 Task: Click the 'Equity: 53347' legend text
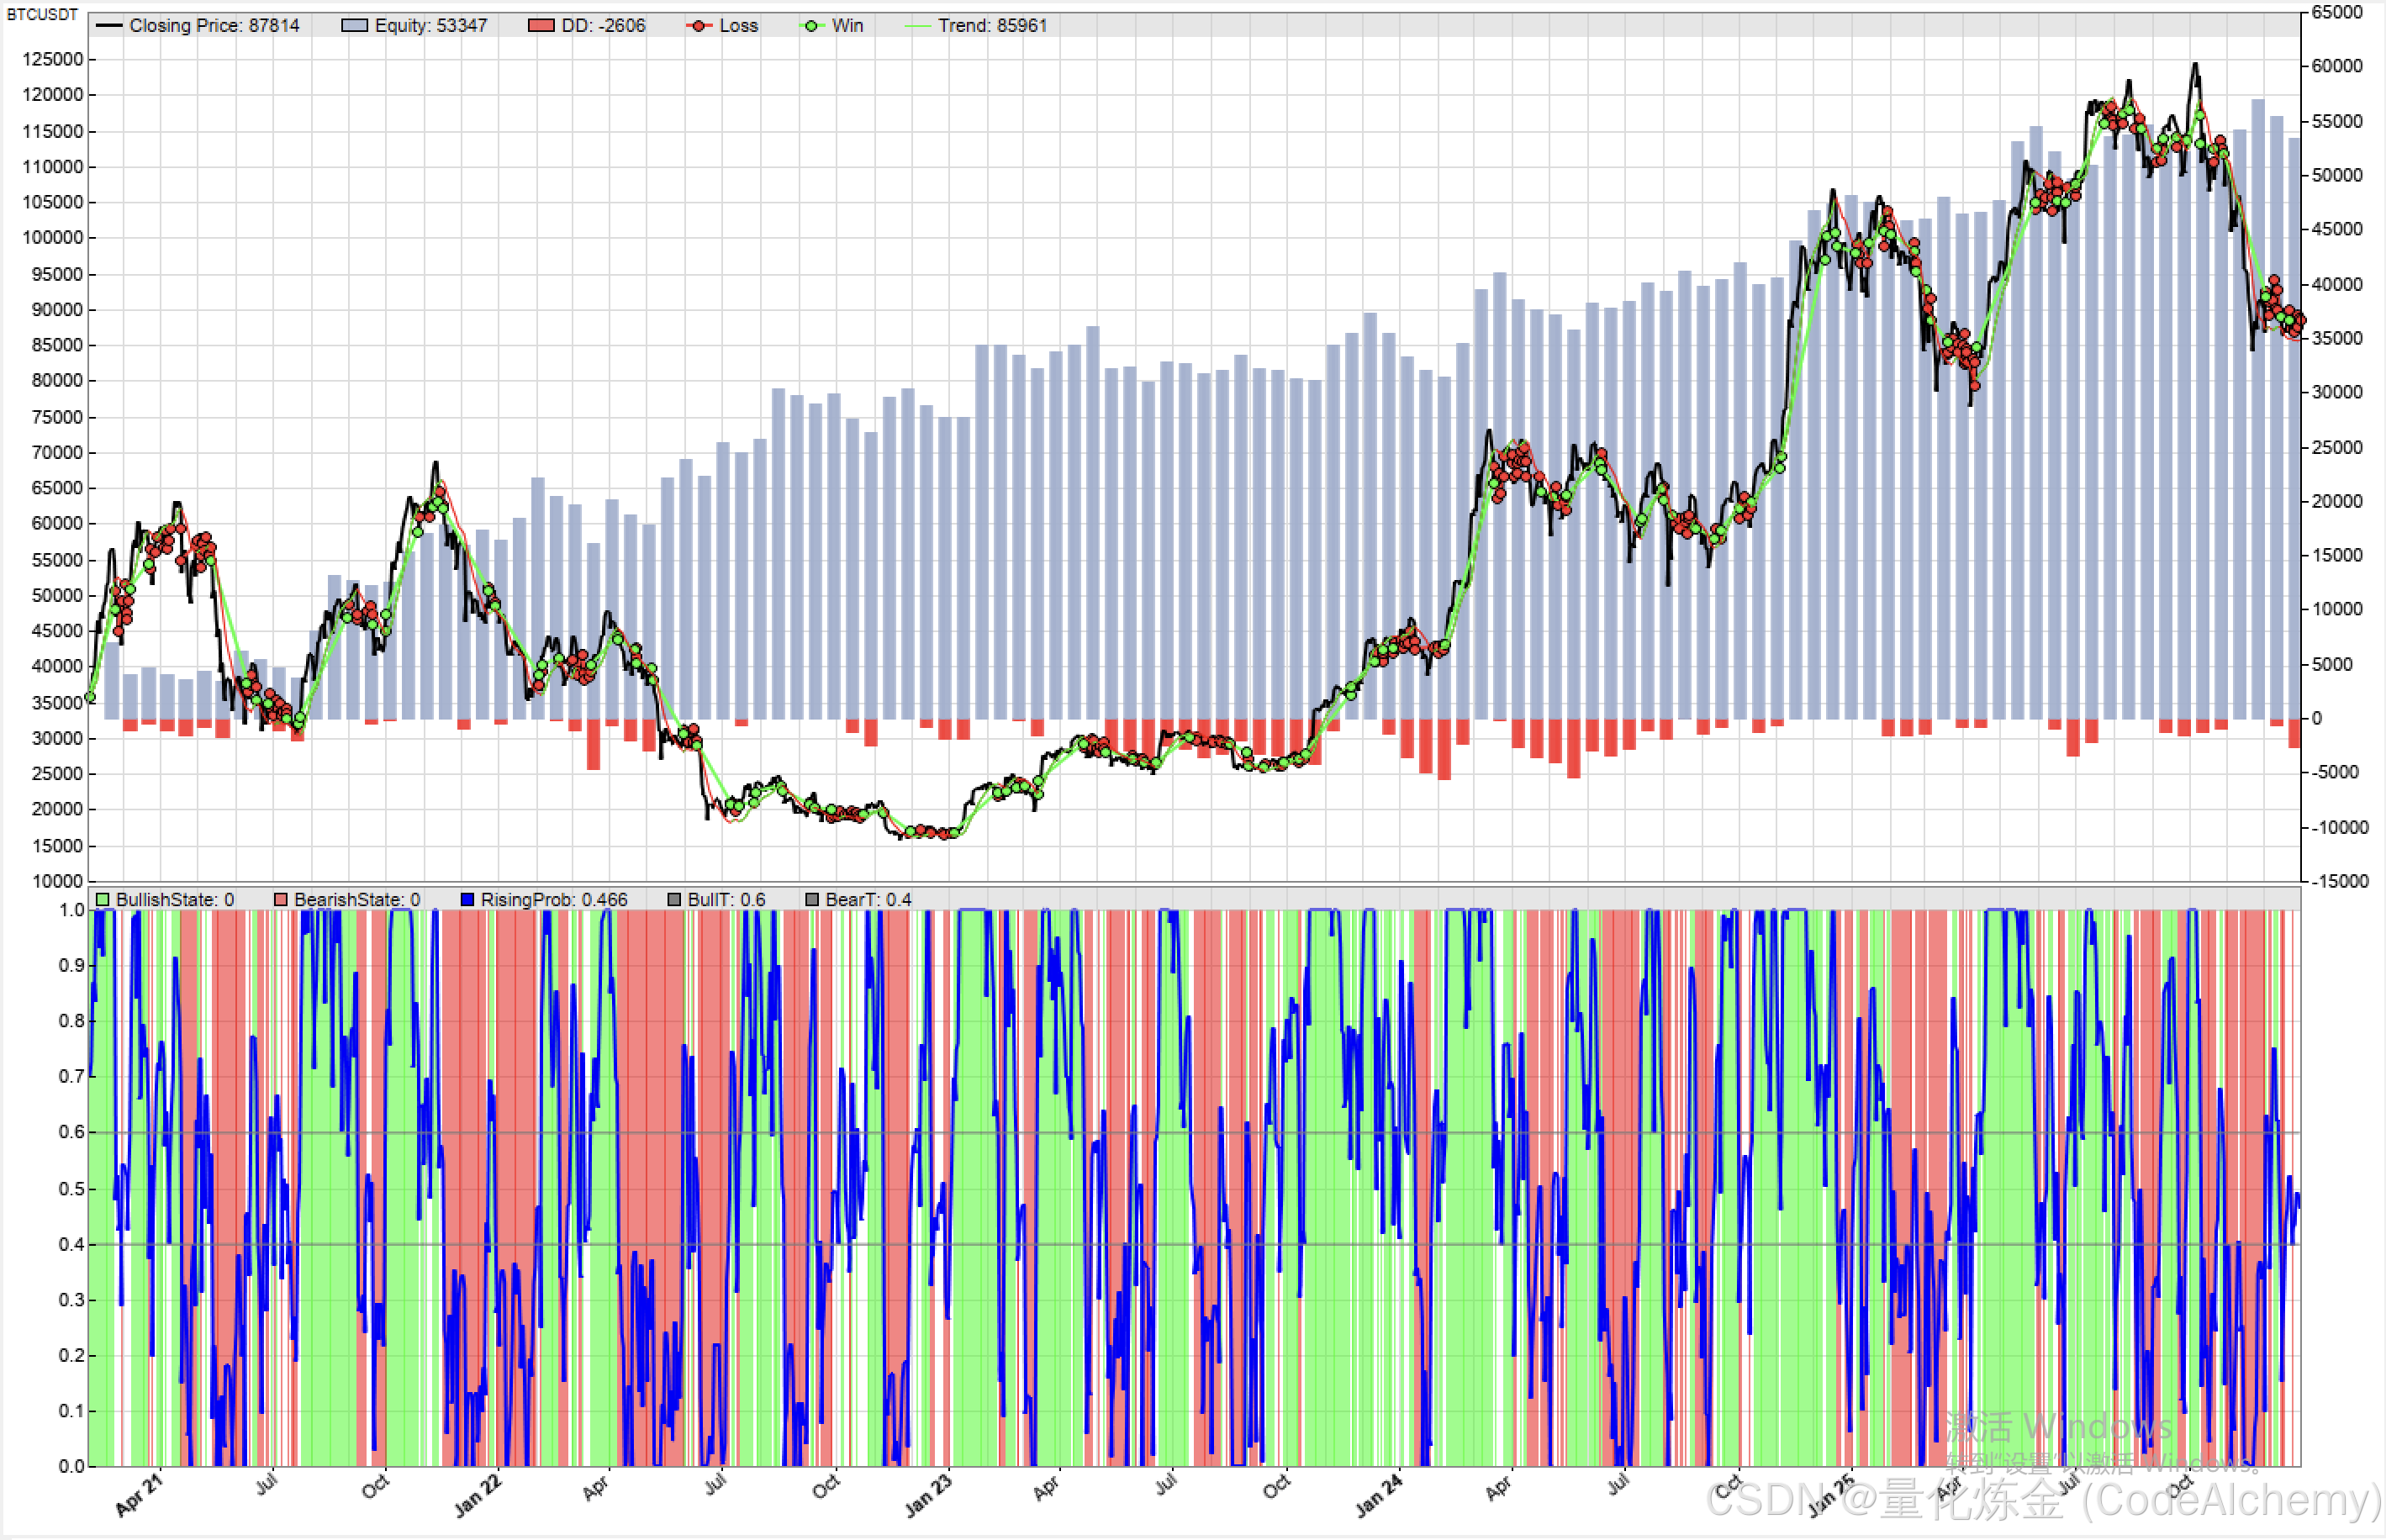pos(431,26)
